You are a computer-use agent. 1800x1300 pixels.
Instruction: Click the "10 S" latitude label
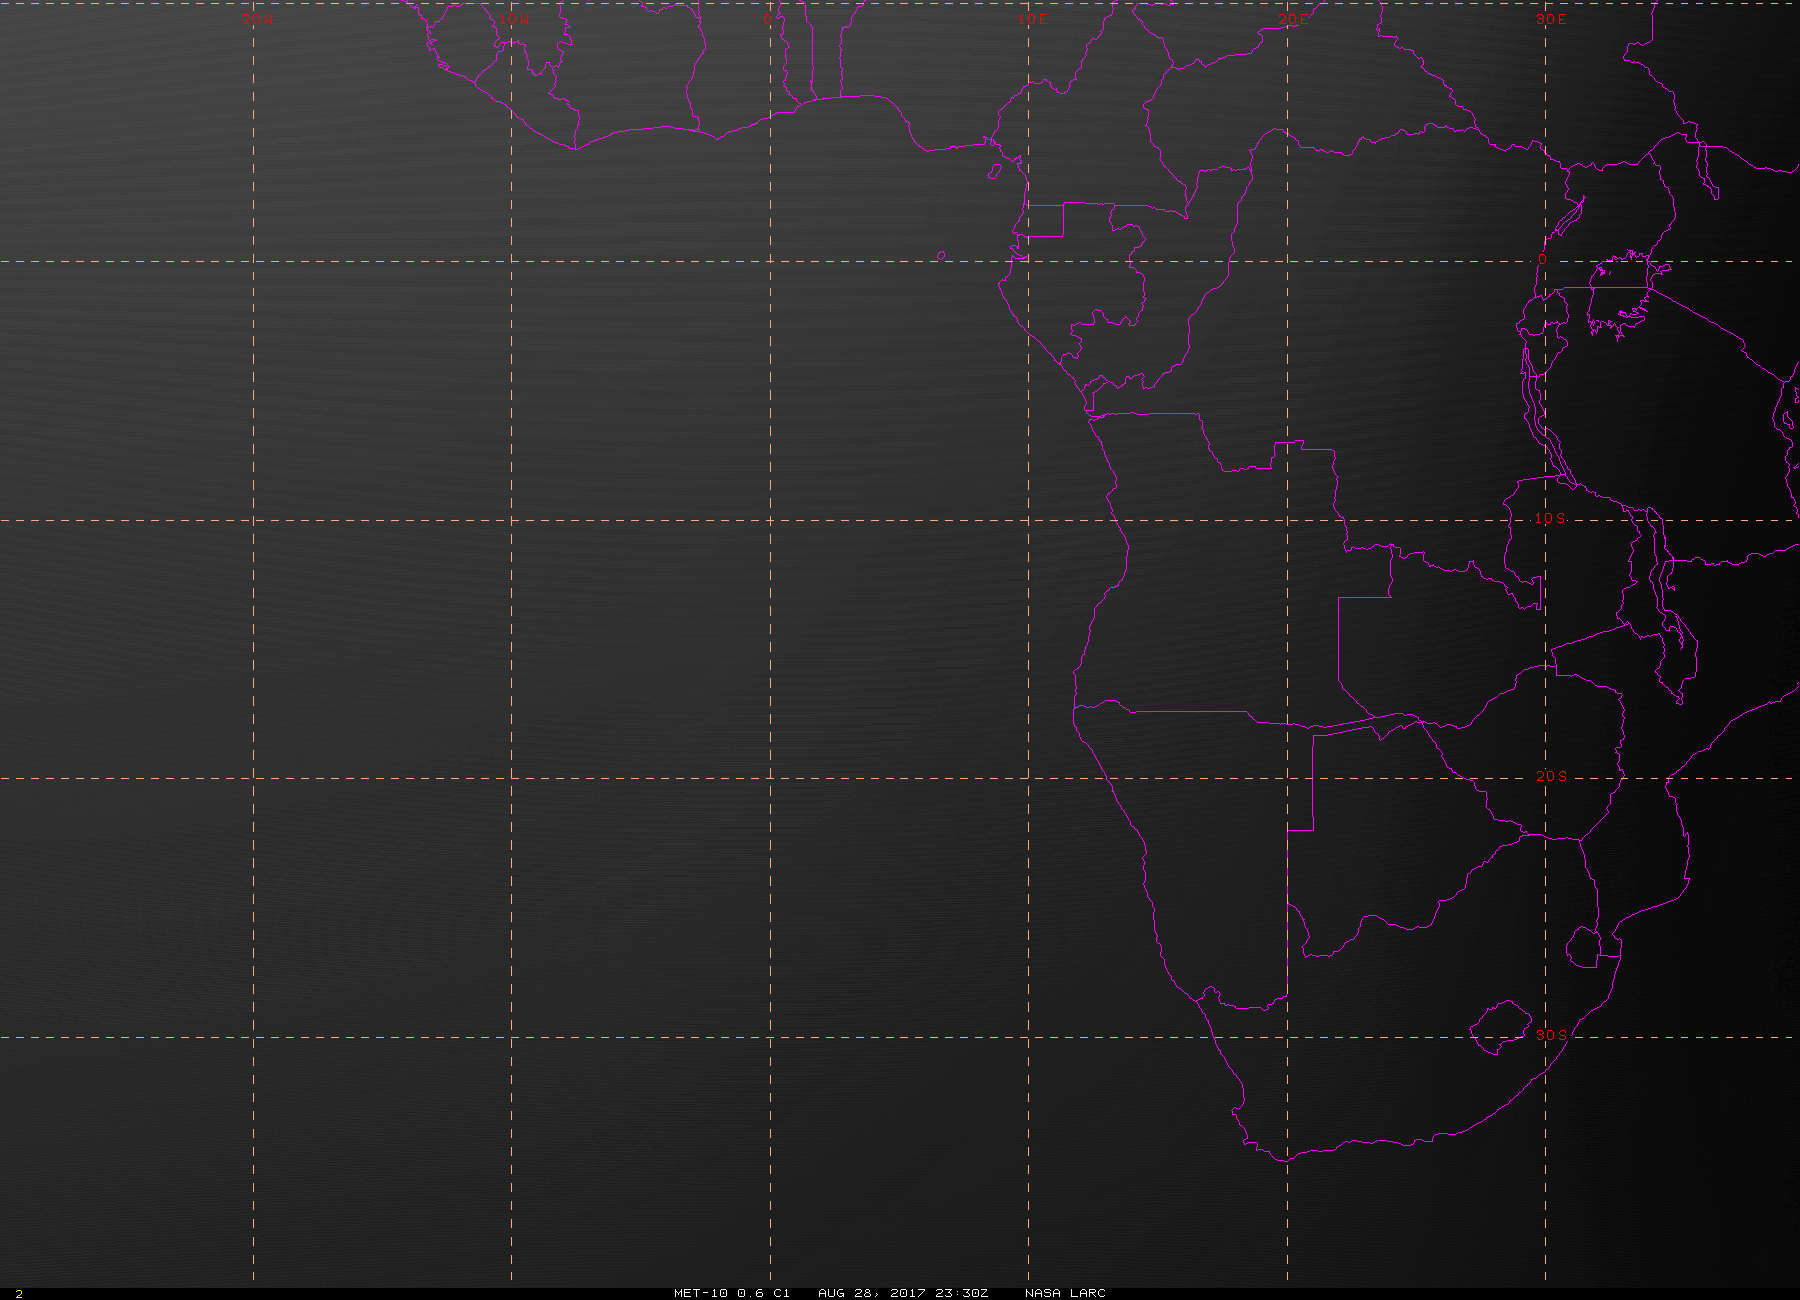[1550, 518]
